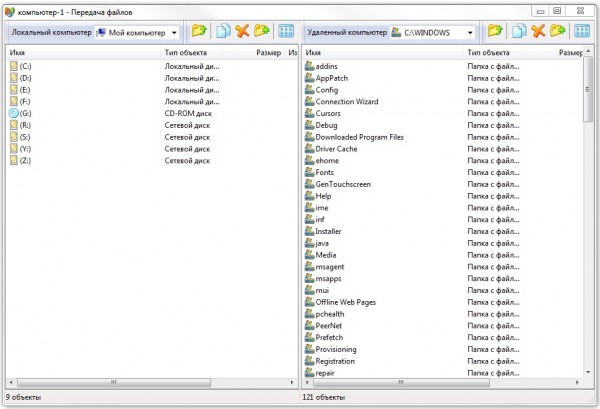Select the Downloaded Program Files folder name
The height and width of the screenshot is (409, 600).
click(x=359, y=137)
